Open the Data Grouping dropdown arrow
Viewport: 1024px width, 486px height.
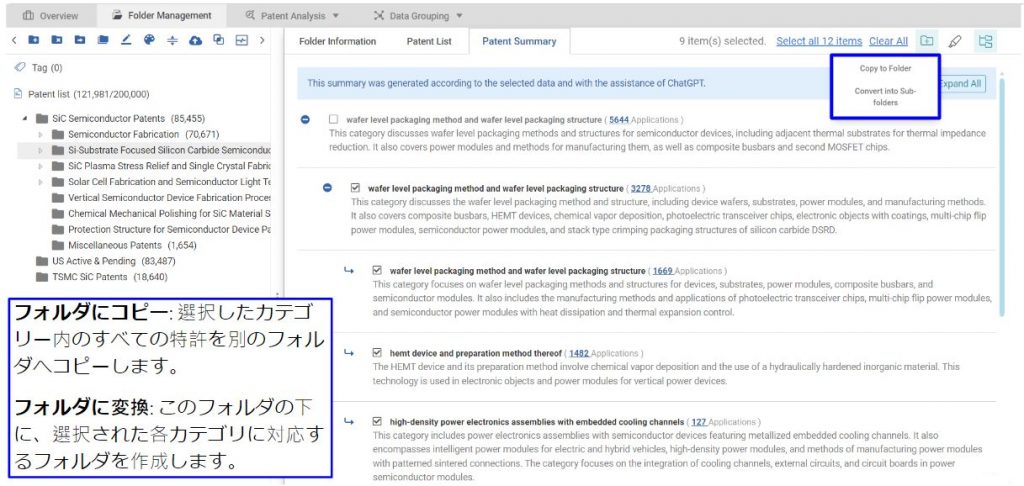tap(459, 15)
